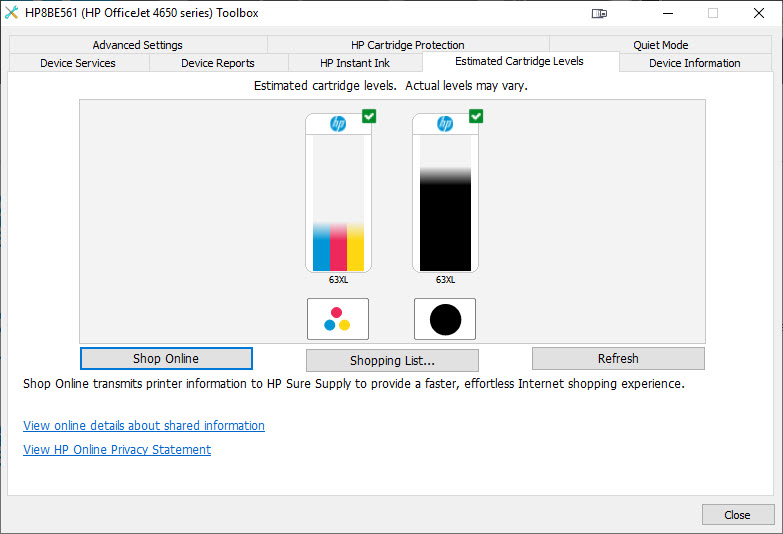783x534 pixels.
Task: Click the HP logo on color cartridge
Action: point(338,123)
